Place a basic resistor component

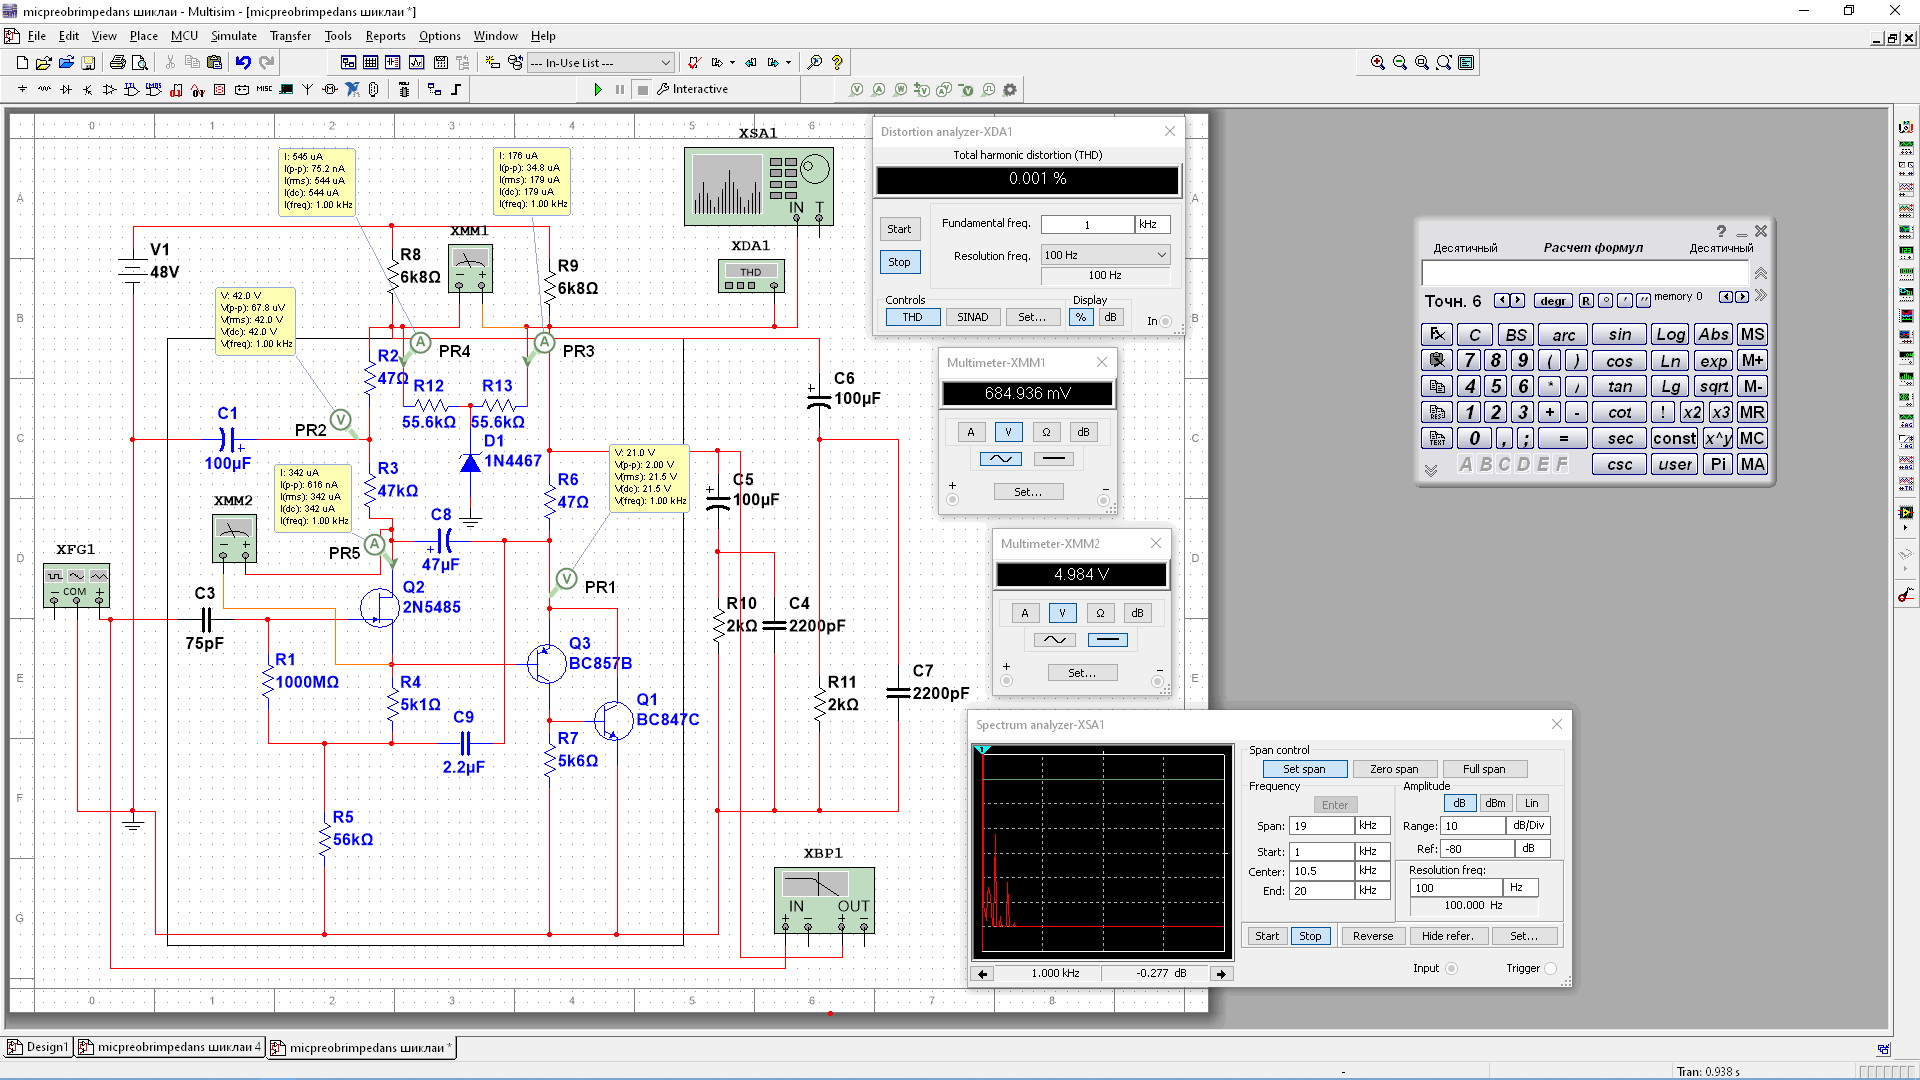[44, 90]
